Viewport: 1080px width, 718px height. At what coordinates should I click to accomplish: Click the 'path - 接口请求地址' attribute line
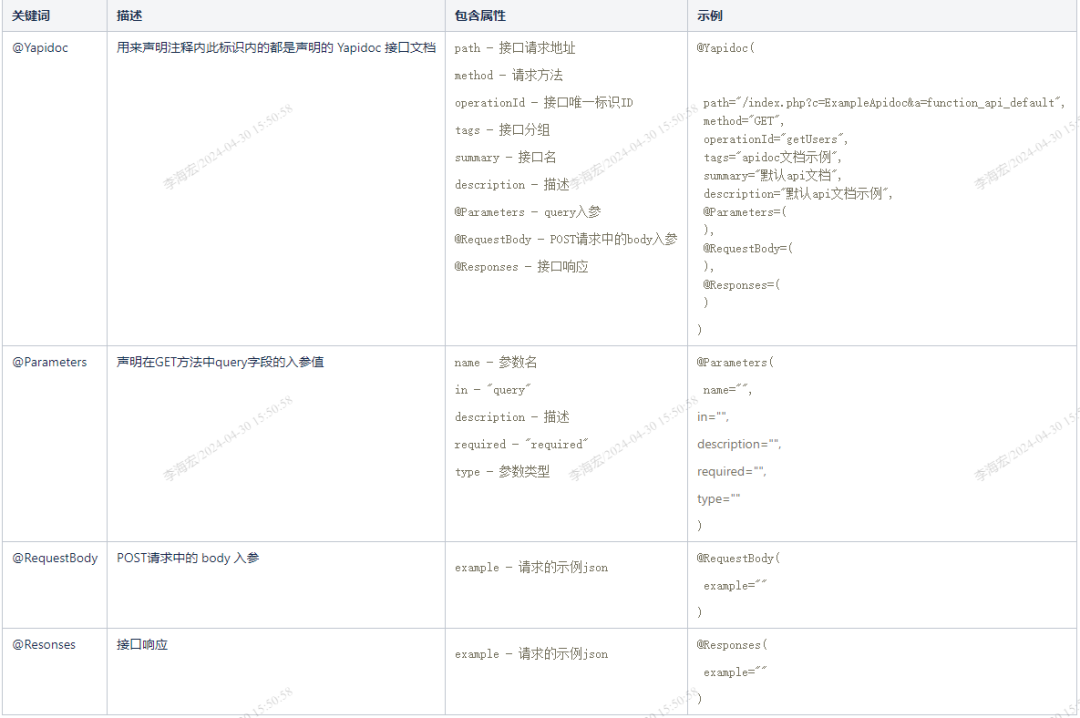point(515,48)
